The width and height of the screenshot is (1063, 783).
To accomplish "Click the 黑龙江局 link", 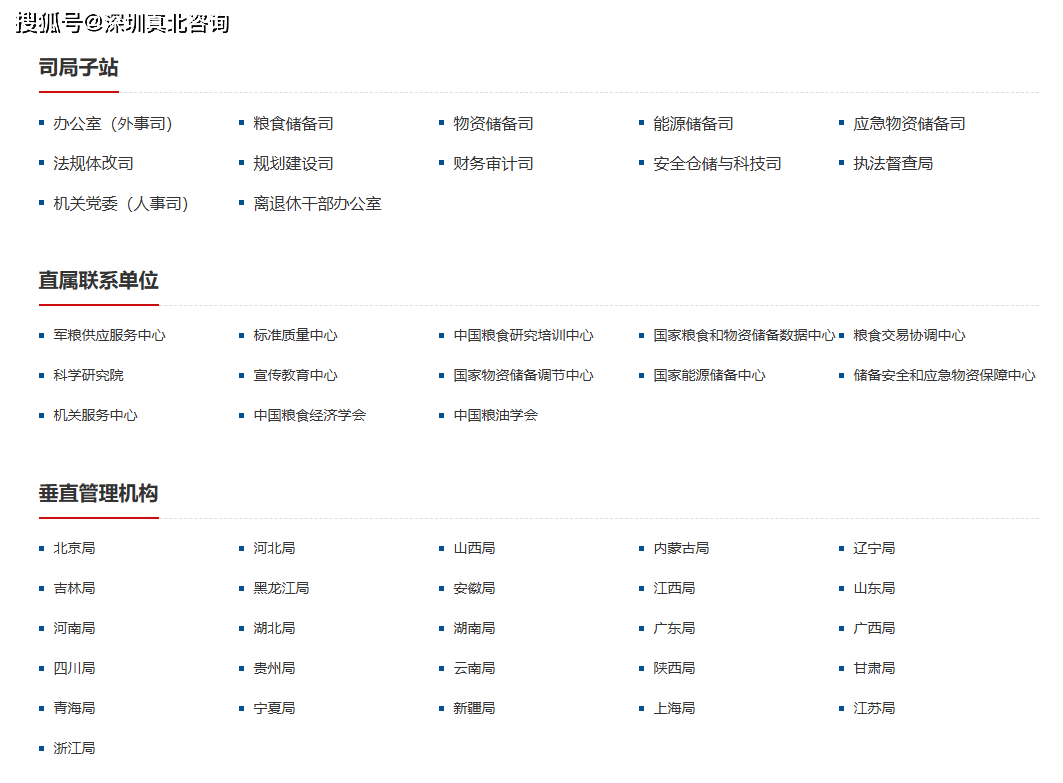I will [281, 589].
